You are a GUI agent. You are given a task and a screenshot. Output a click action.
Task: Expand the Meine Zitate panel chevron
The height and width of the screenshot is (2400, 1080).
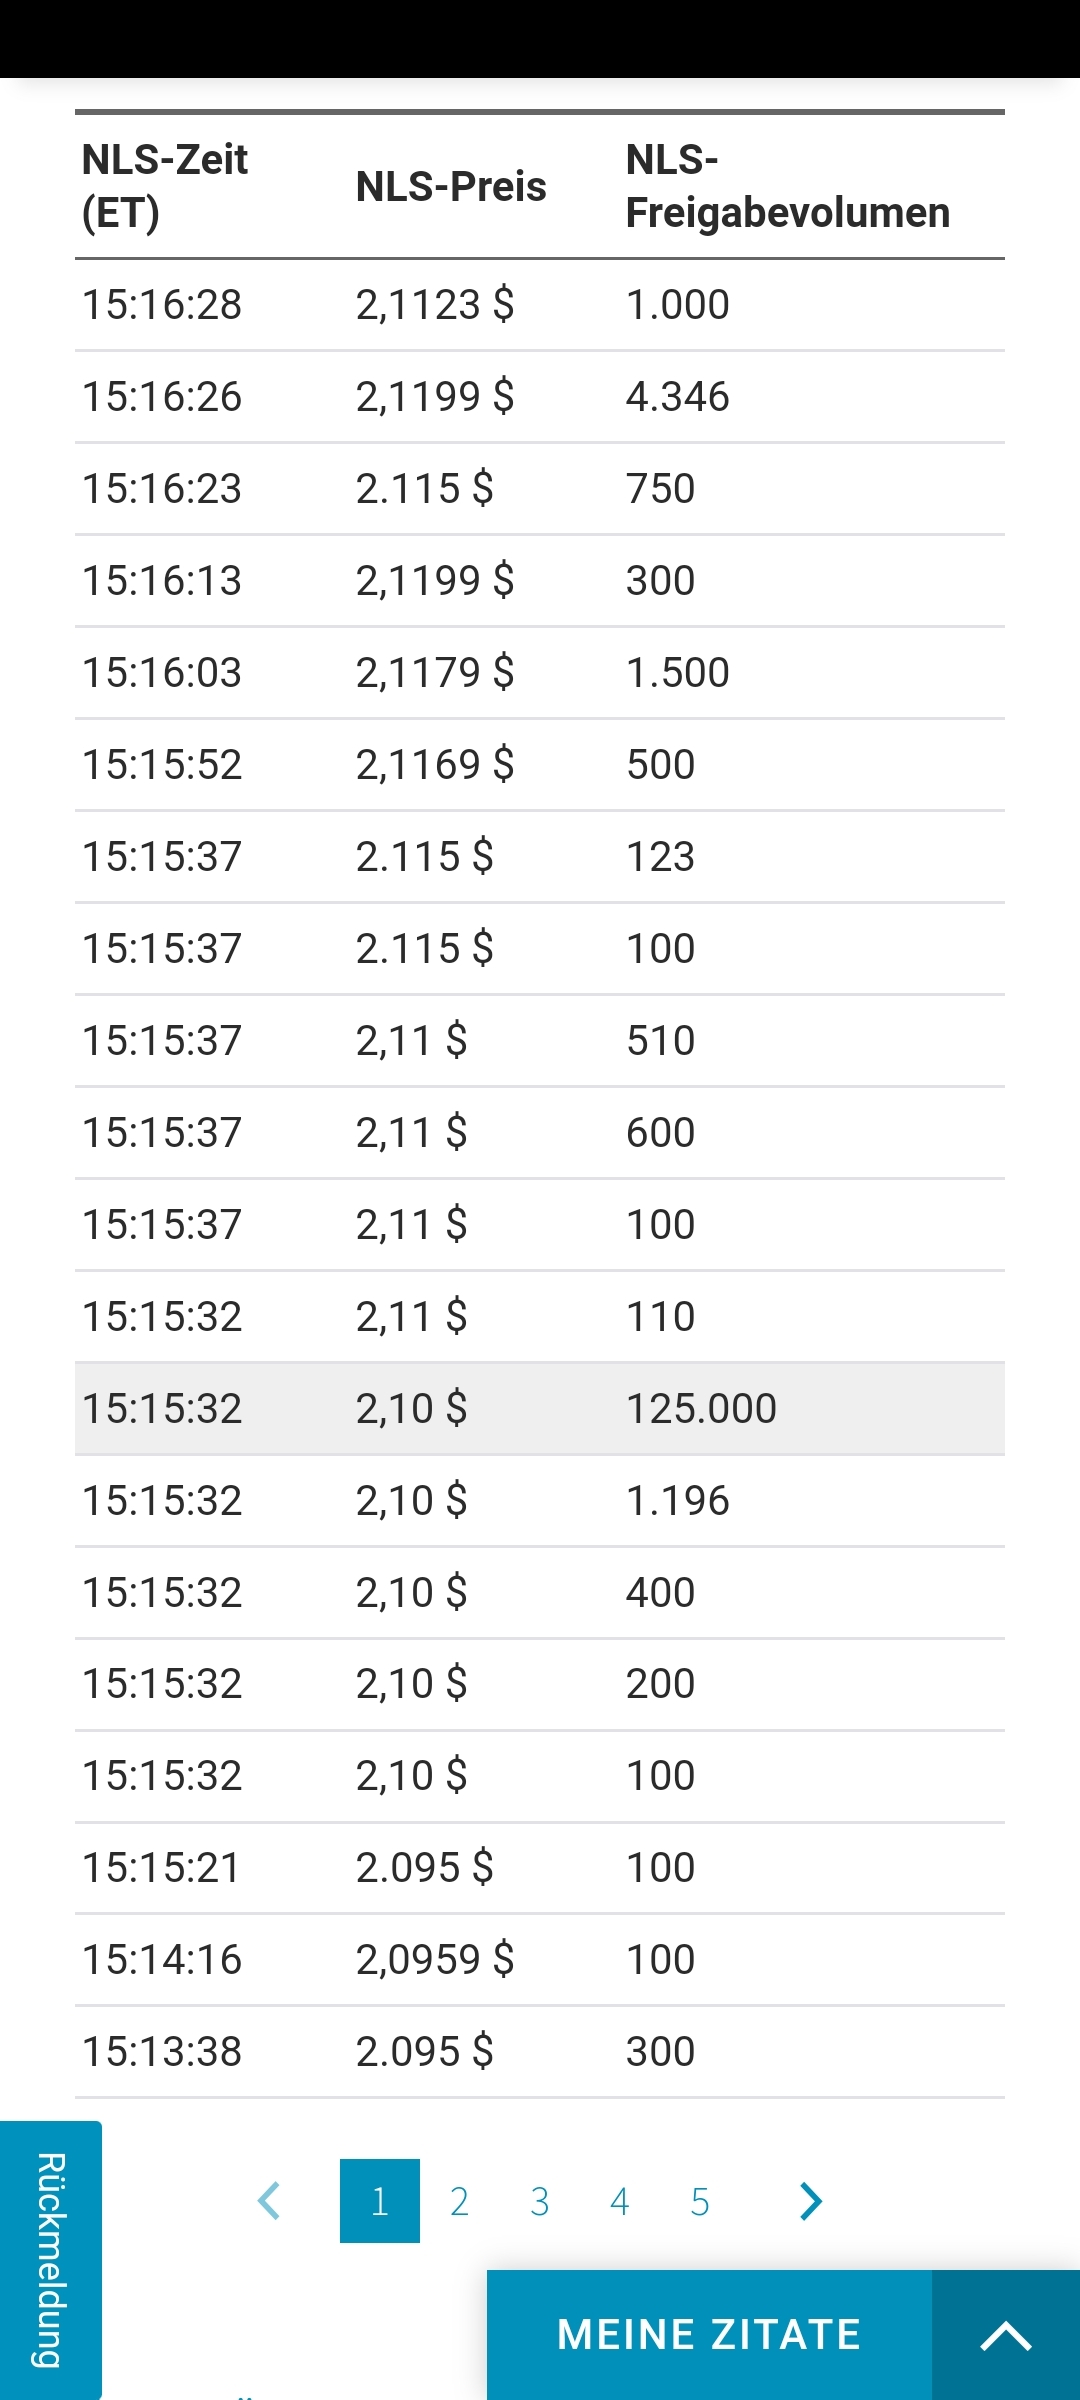click(1005, 2336)
